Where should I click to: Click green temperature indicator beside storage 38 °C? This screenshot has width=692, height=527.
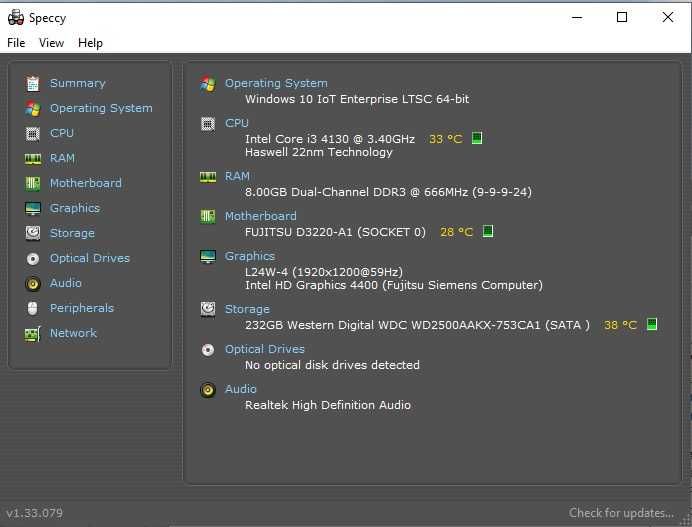click(652, 324)
